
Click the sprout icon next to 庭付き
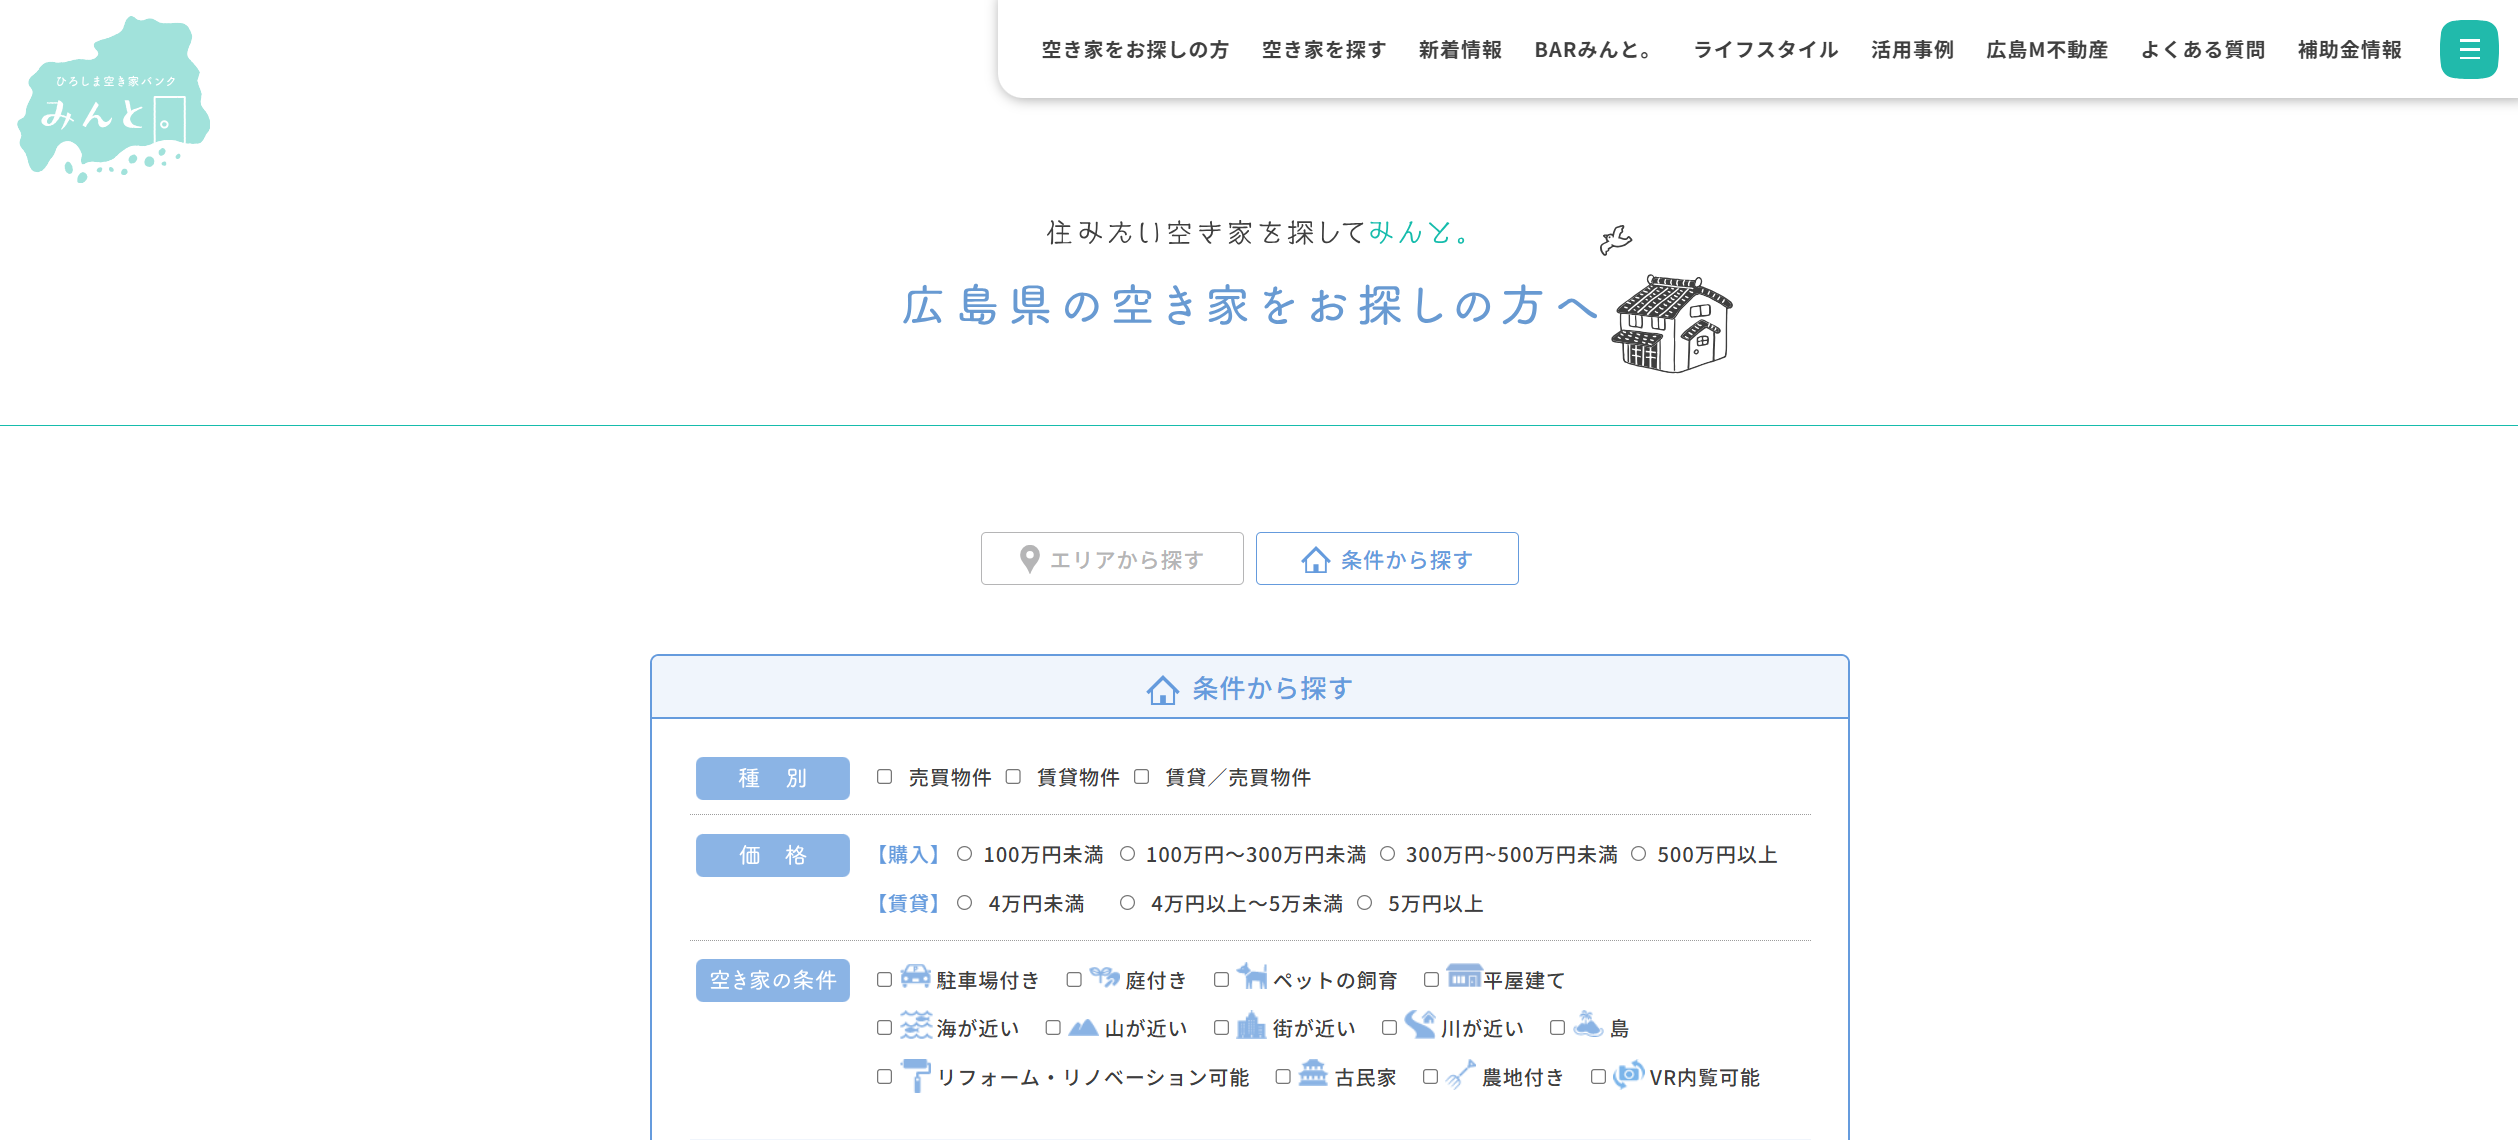1103,979
